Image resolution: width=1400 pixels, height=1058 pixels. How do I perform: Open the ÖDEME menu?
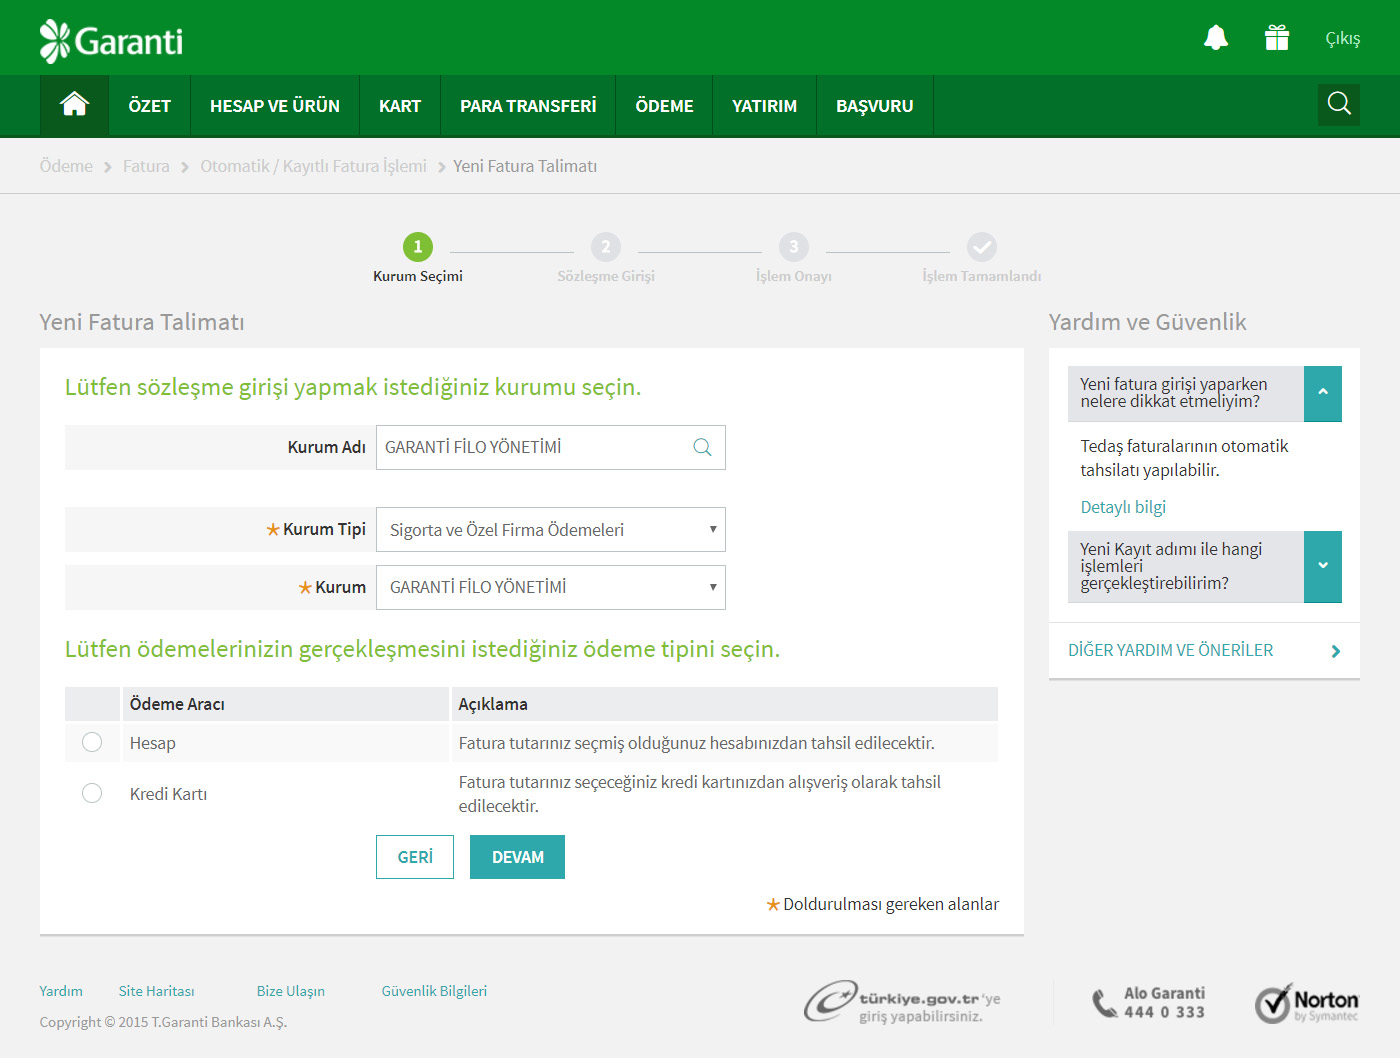coord(664,106)
